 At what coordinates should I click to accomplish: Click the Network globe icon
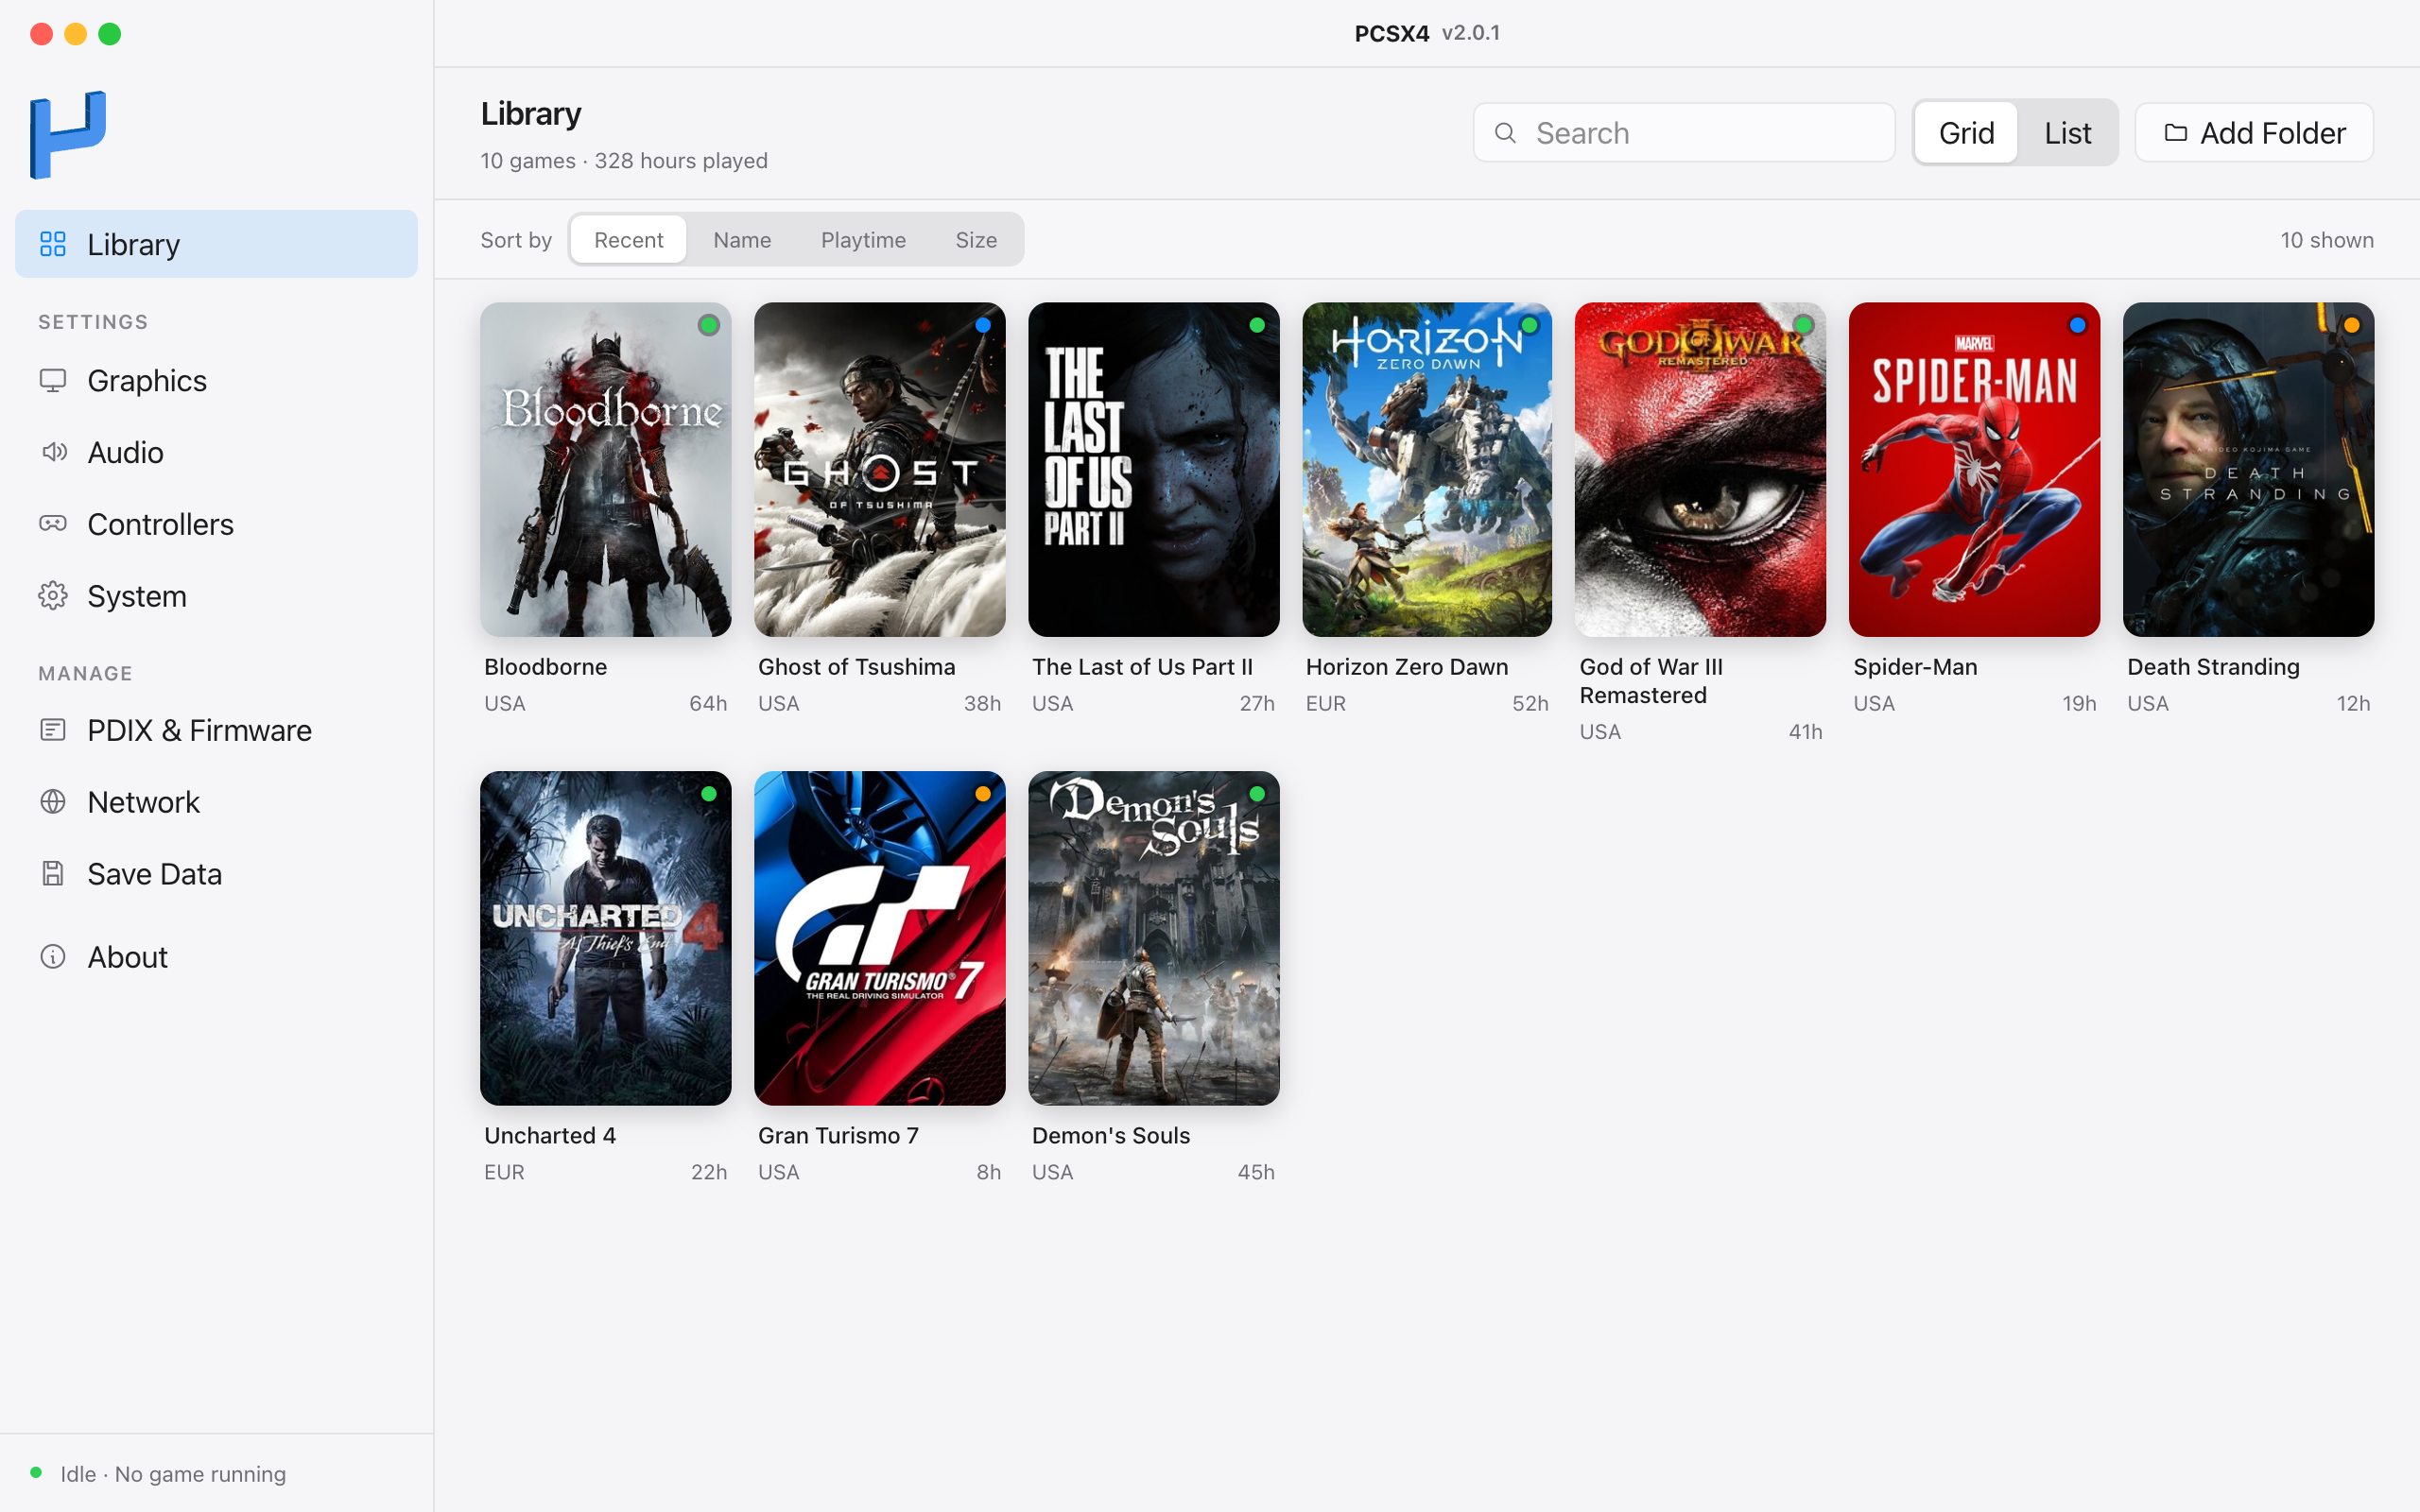coord(53,802)
